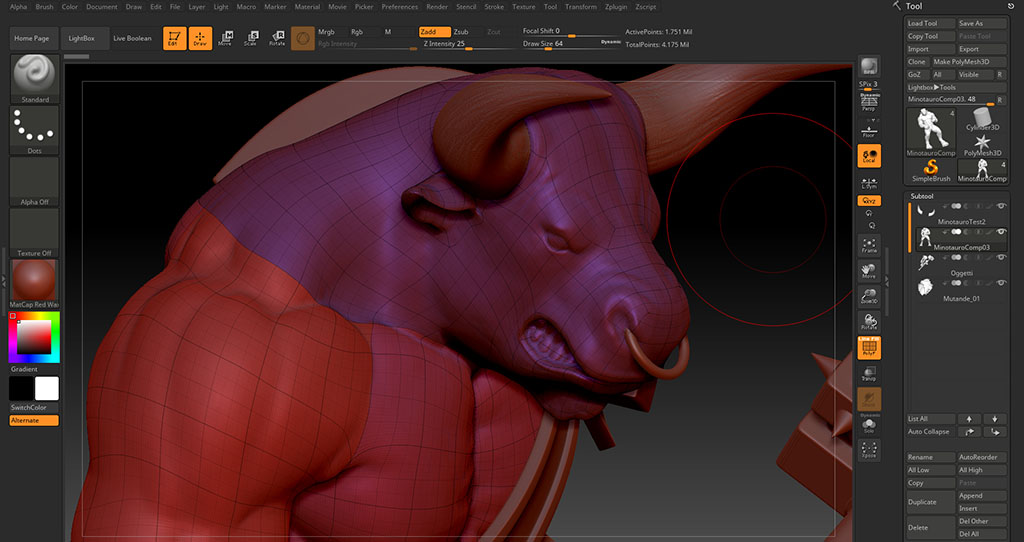
Task: Enable M material mode
Action: point(388,32)
